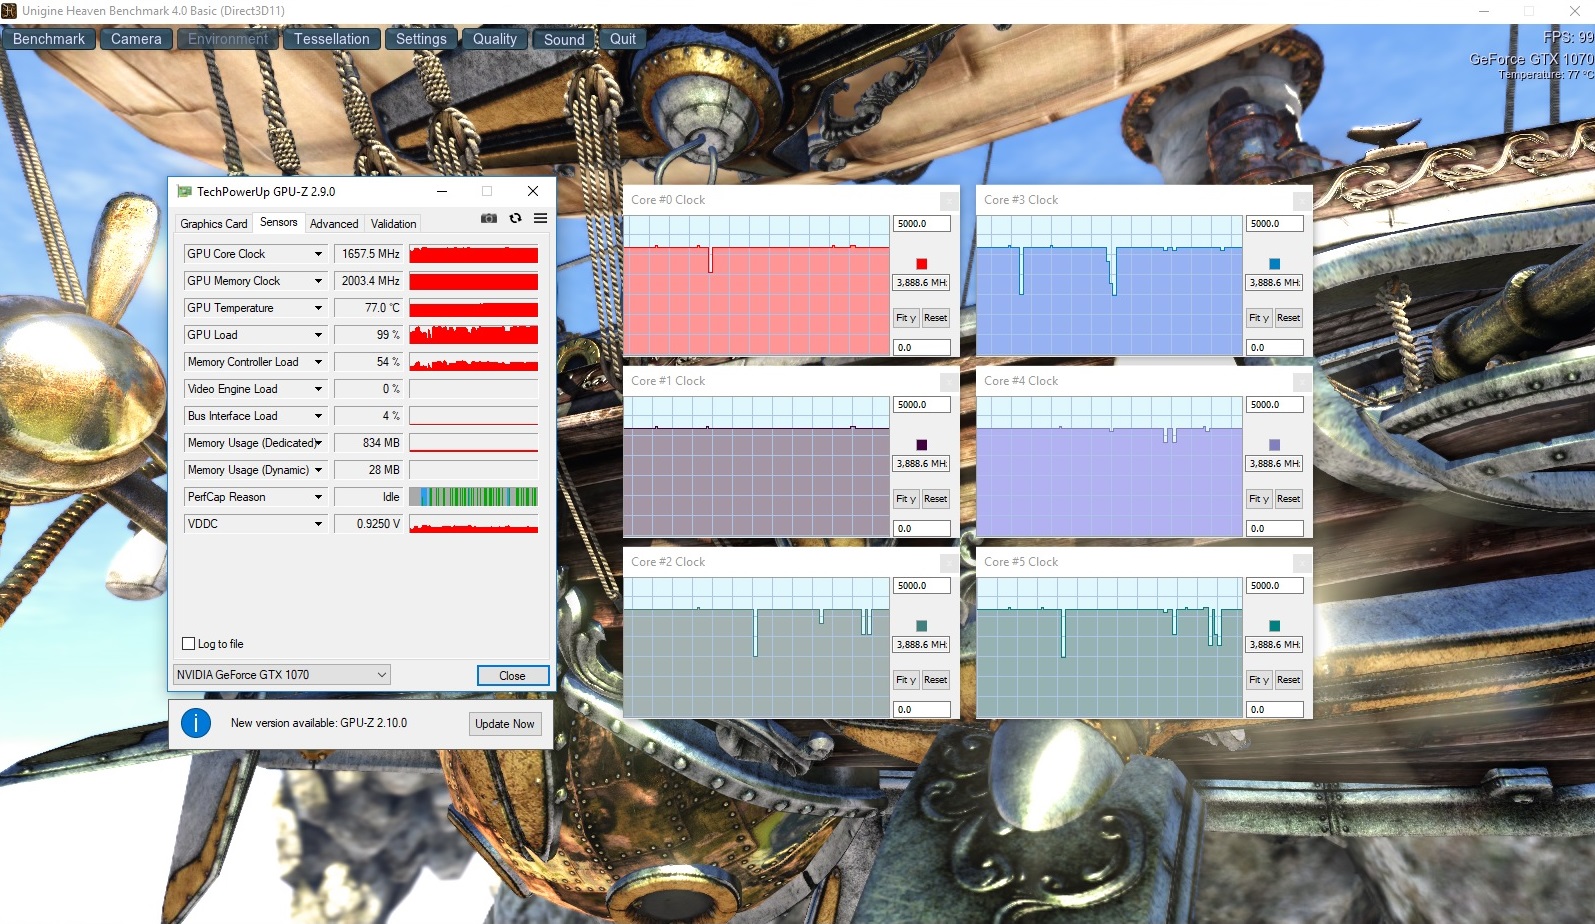Click the teal Core #5 color swatch
The width and height of the screenshot is (1595, 924).
tap(1274, 626)
